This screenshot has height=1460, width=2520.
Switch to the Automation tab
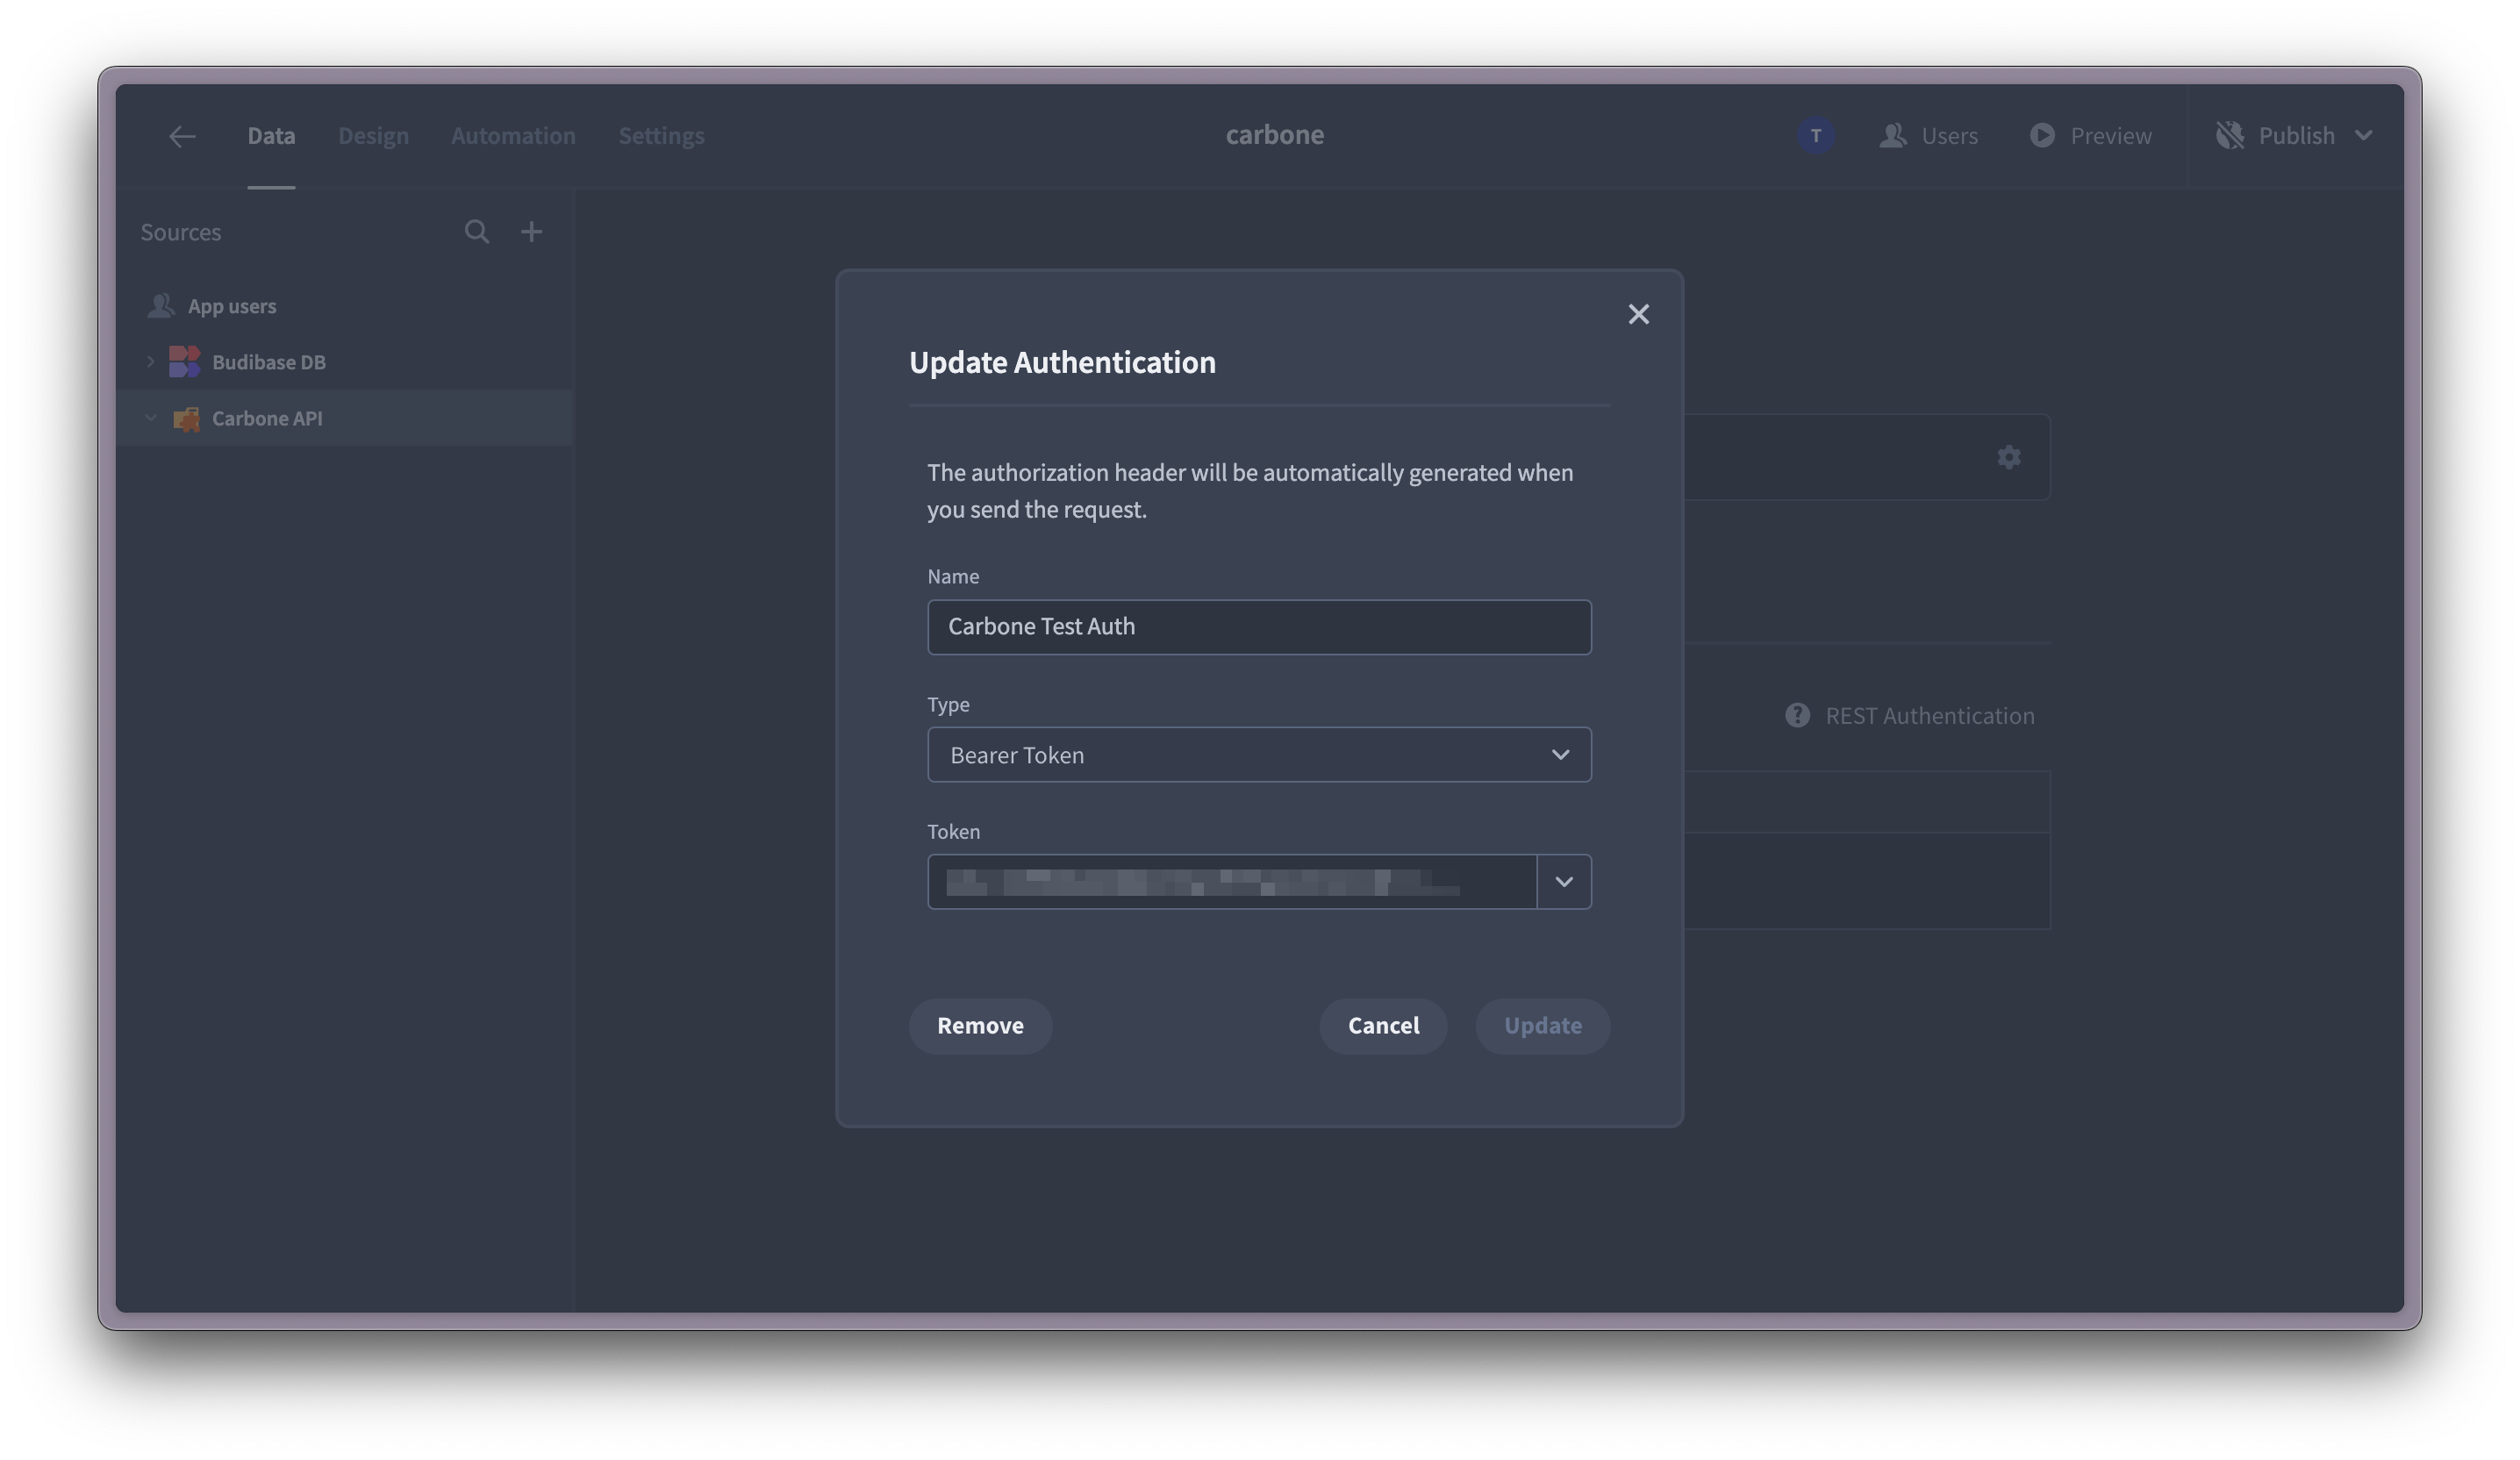512,135
